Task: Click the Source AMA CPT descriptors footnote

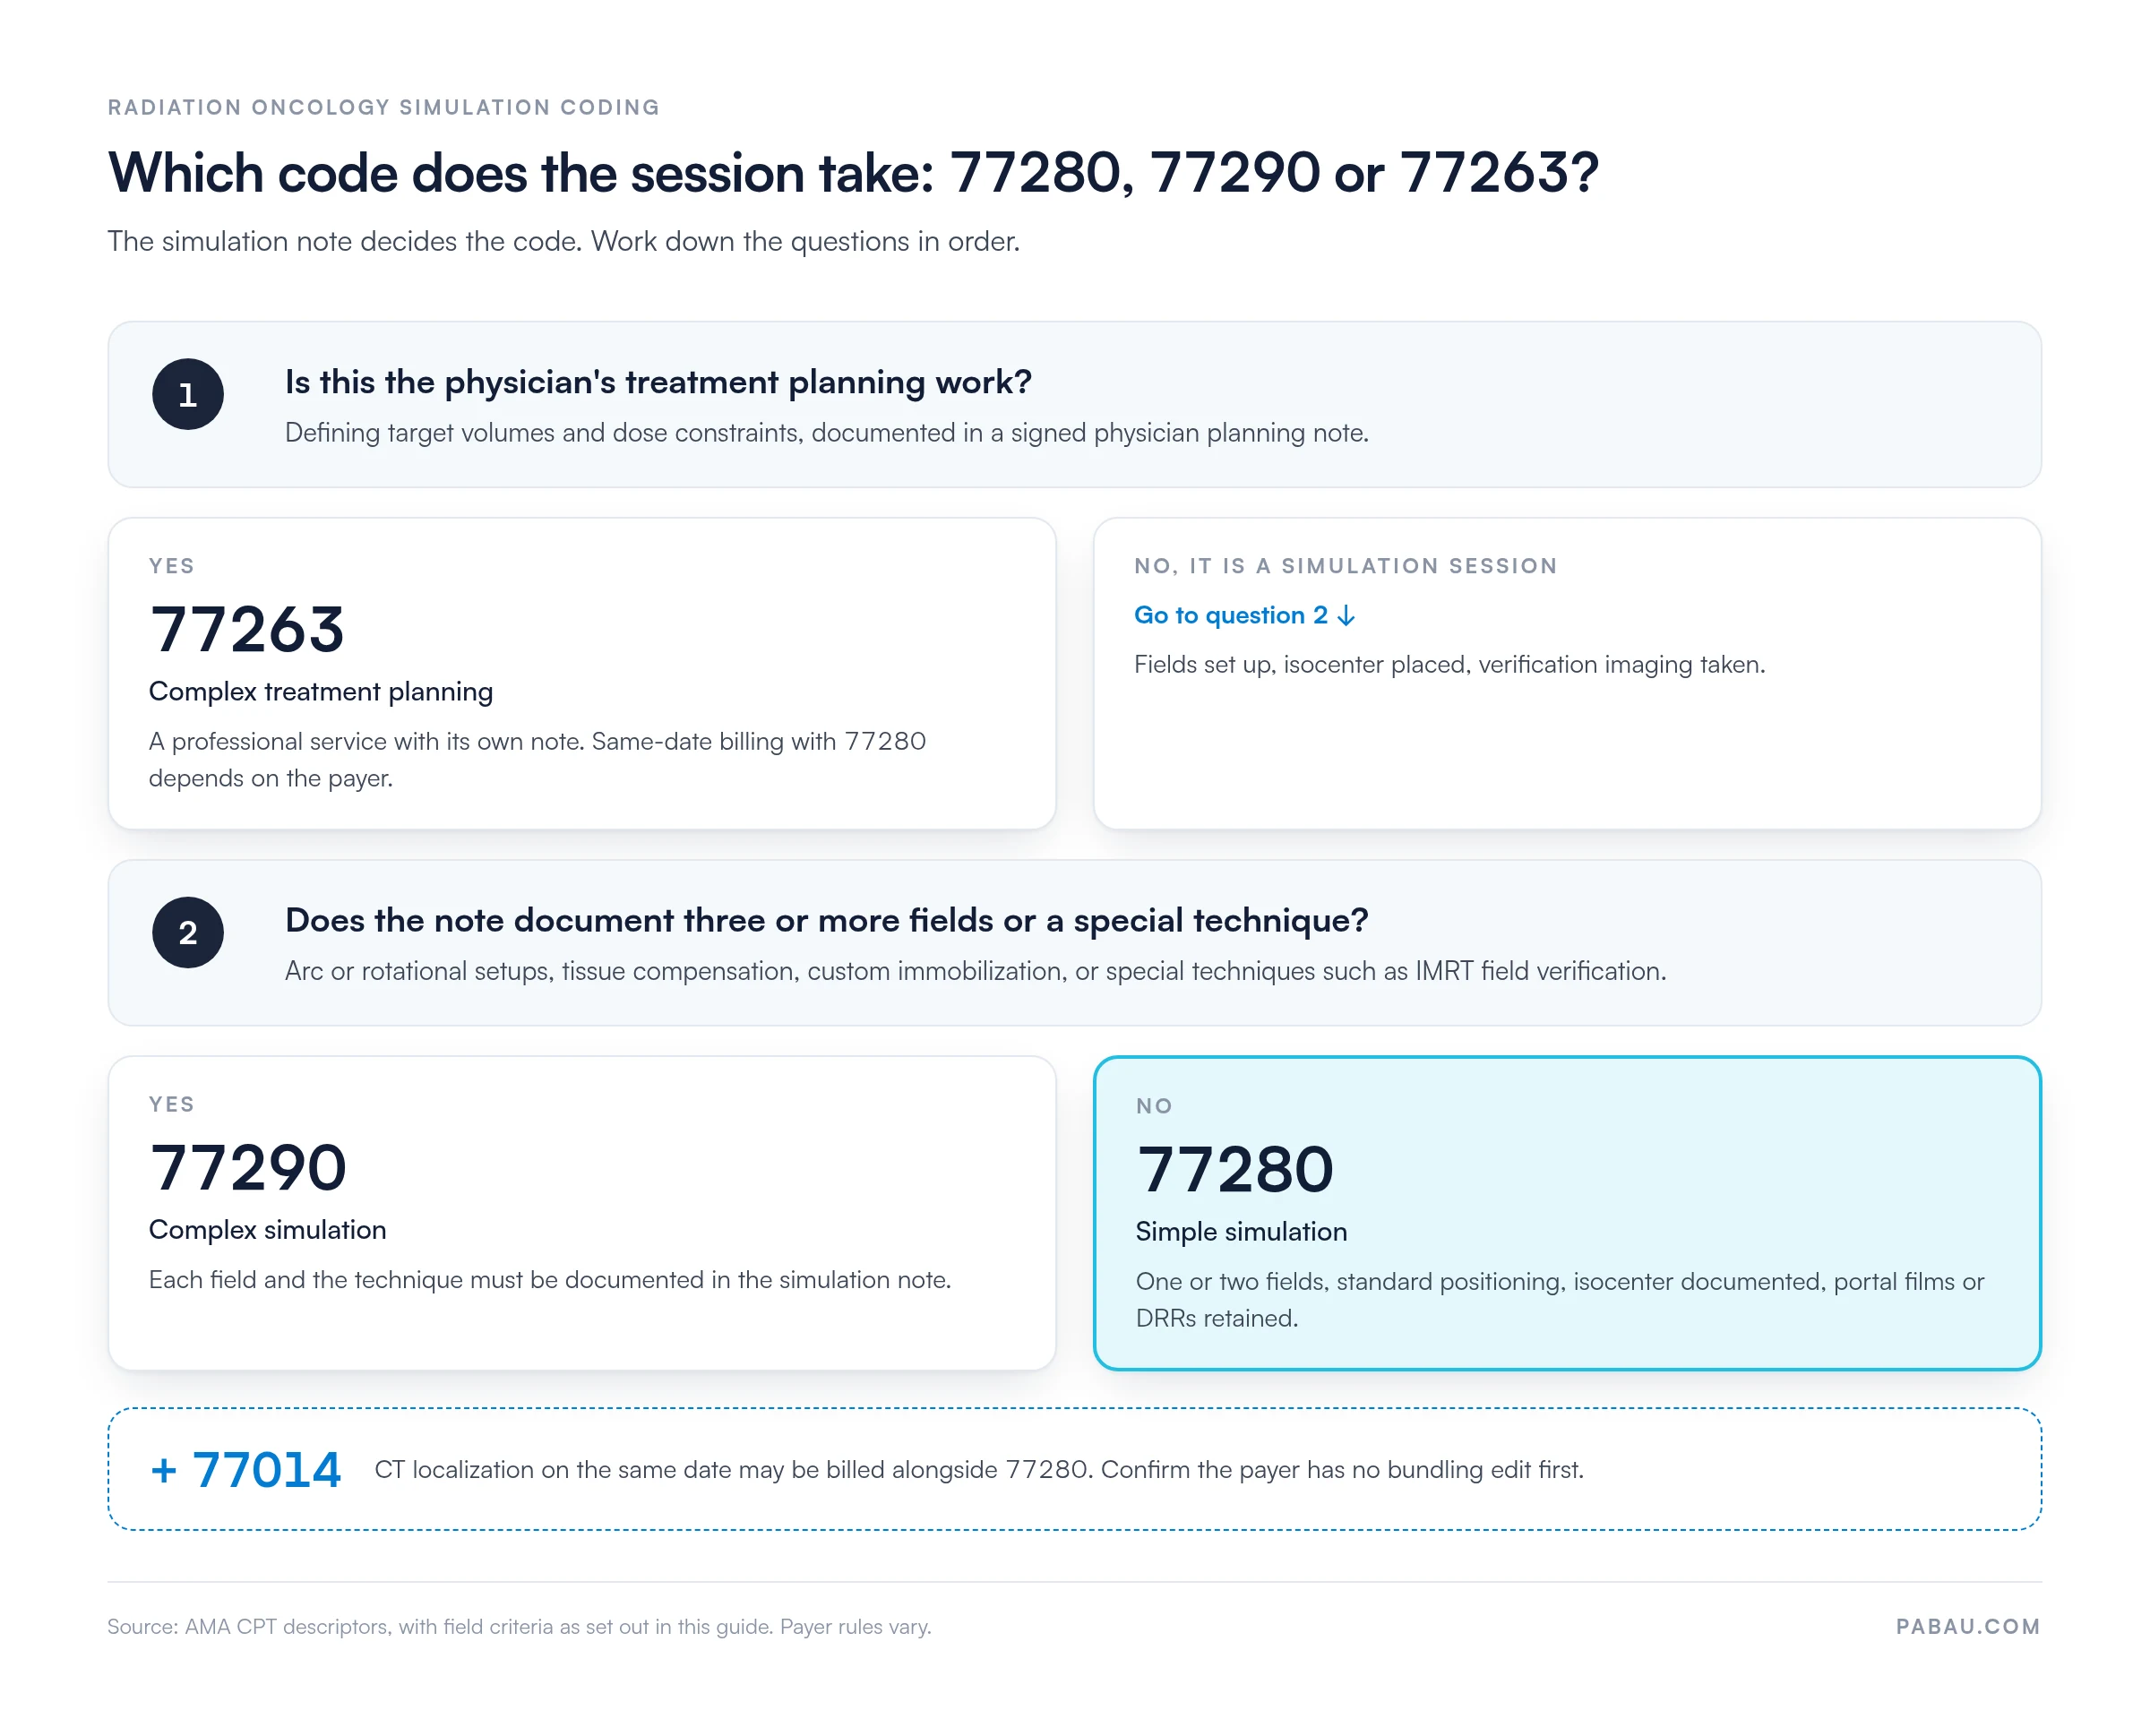Action: (519, 1626)
